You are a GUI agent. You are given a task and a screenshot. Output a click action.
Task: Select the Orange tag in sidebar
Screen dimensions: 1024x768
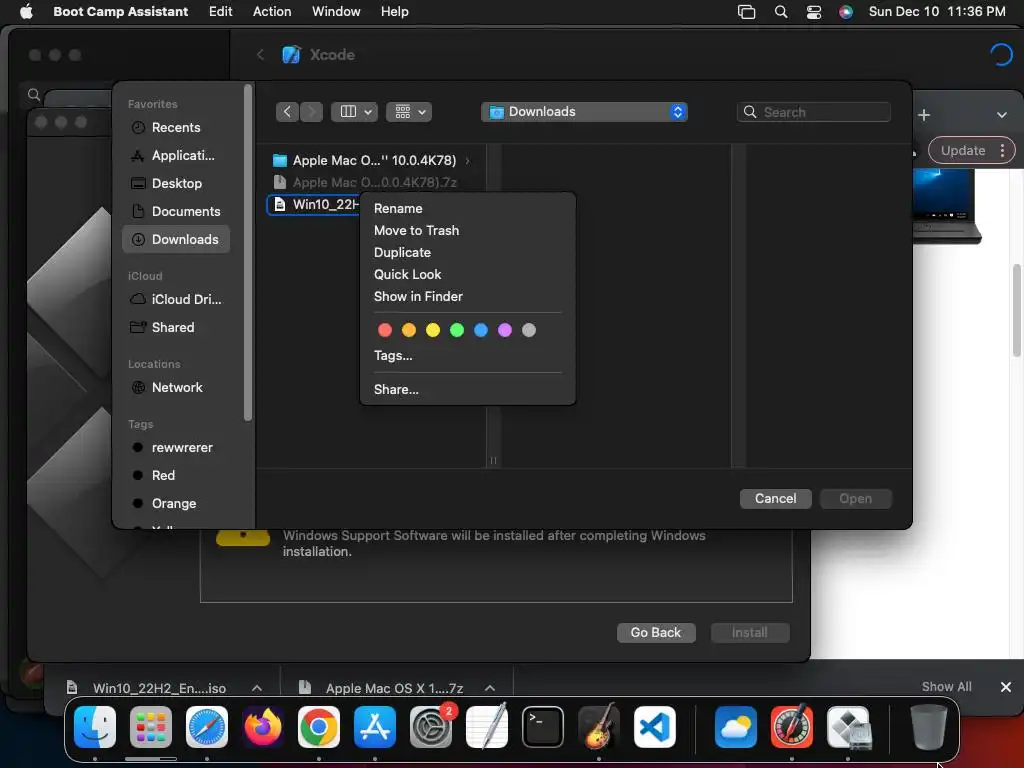176,504
